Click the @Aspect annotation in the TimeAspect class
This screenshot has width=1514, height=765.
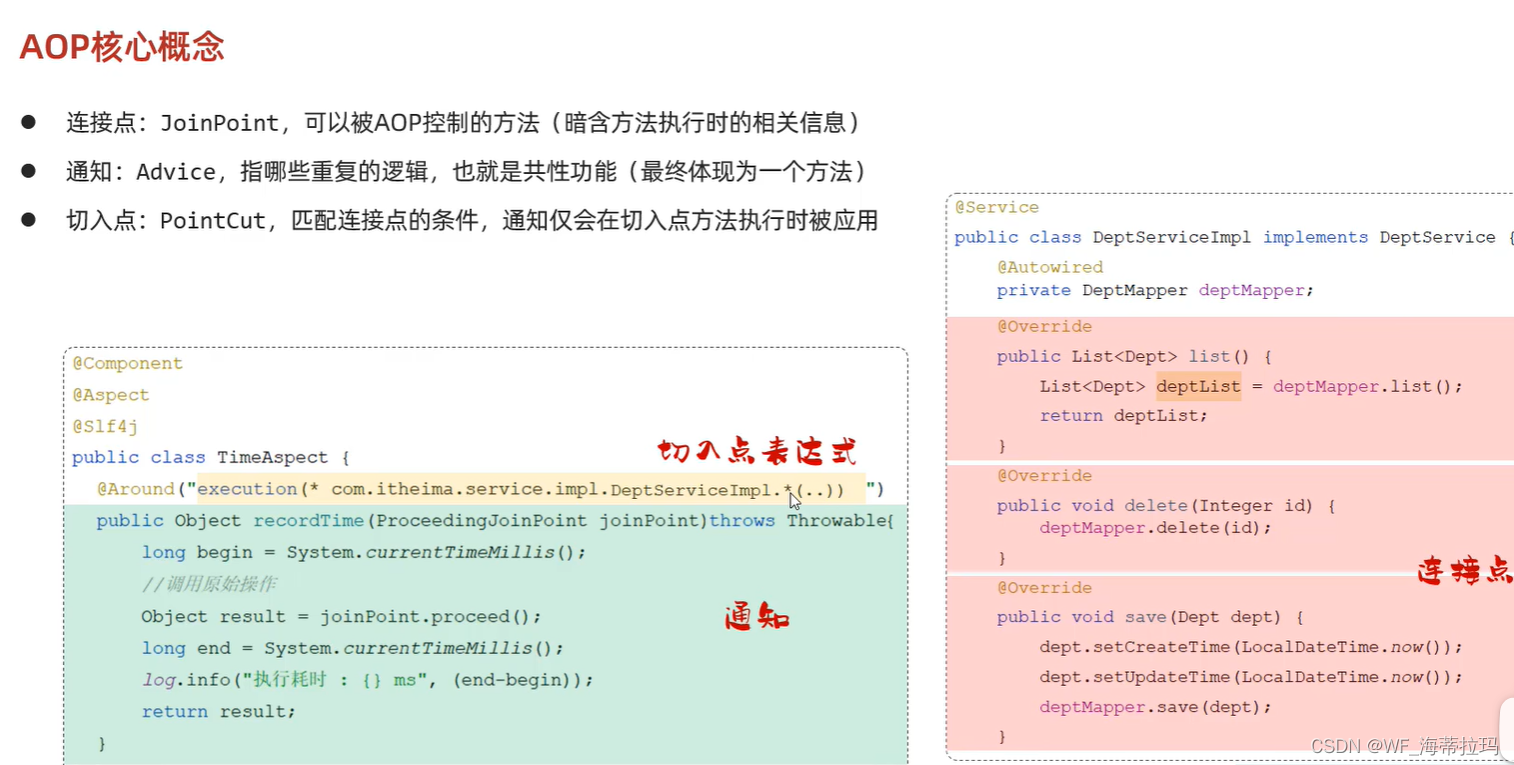point(110,394)
